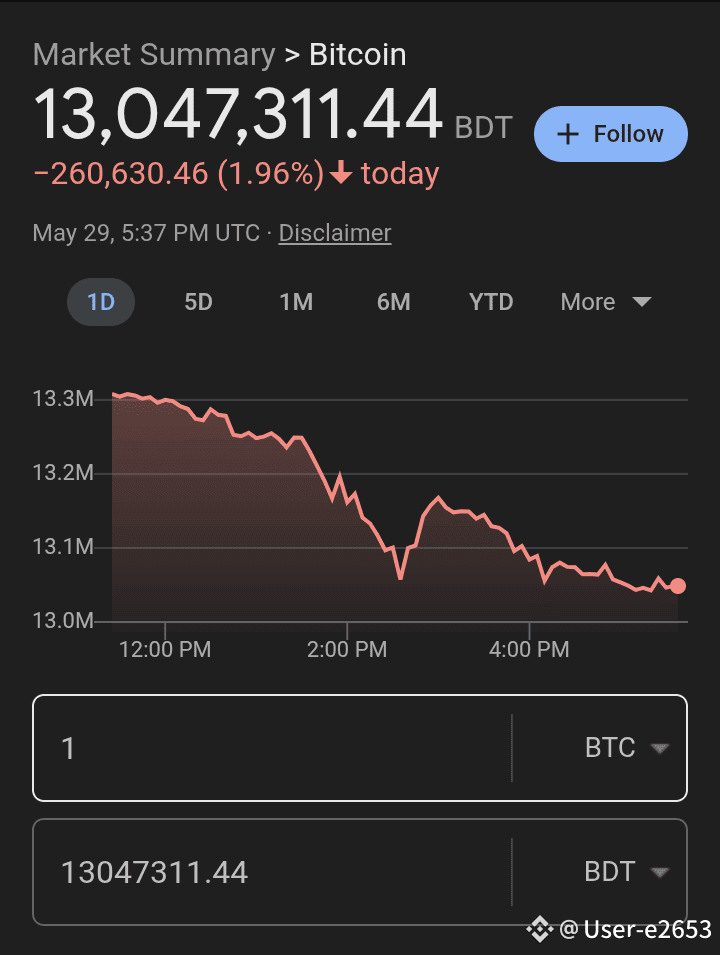Click the BDT converted amount field
The image size is (720, 955).
pyautogui.click(x=272, y=872)
